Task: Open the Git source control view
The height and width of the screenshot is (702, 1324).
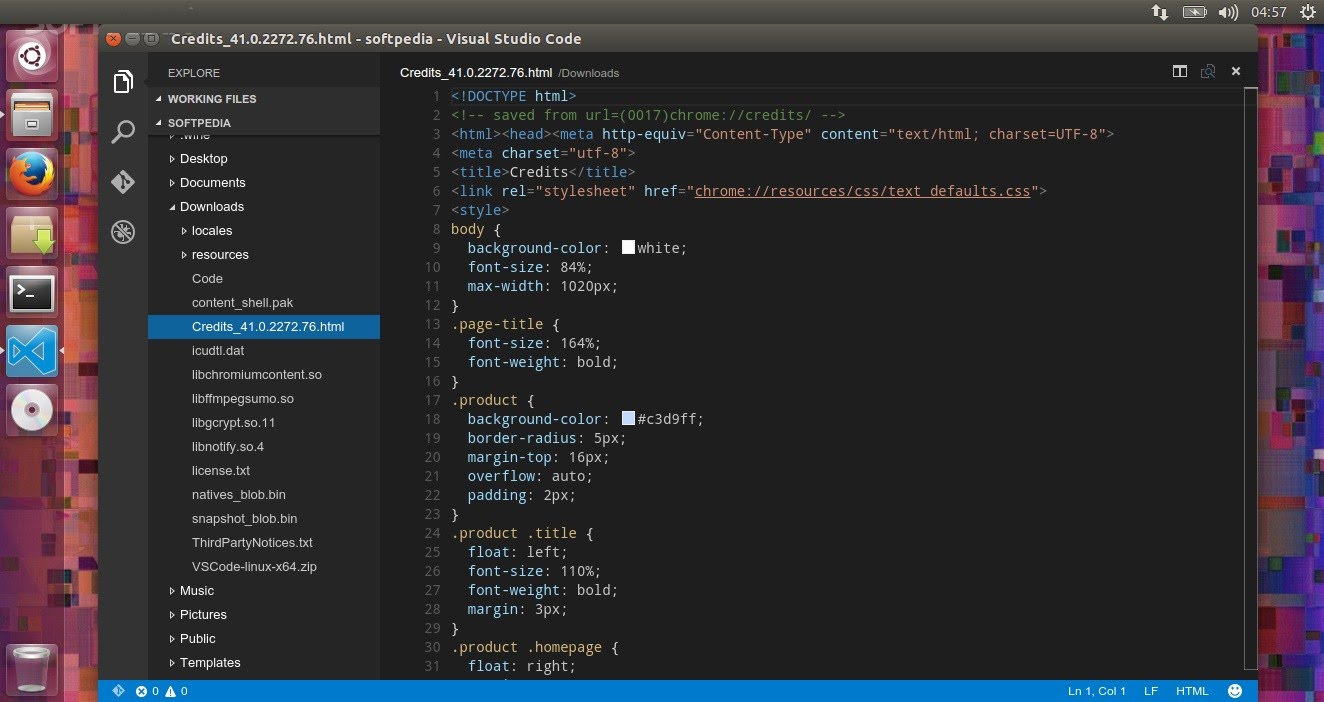Action: tap(123, 182)
